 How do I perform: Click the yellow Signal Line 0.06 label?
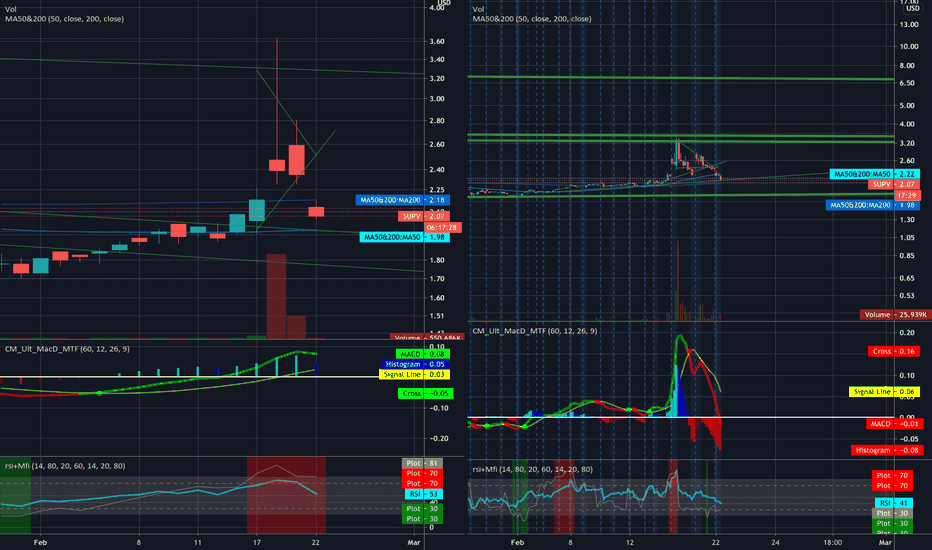click(x=884, y=392)
